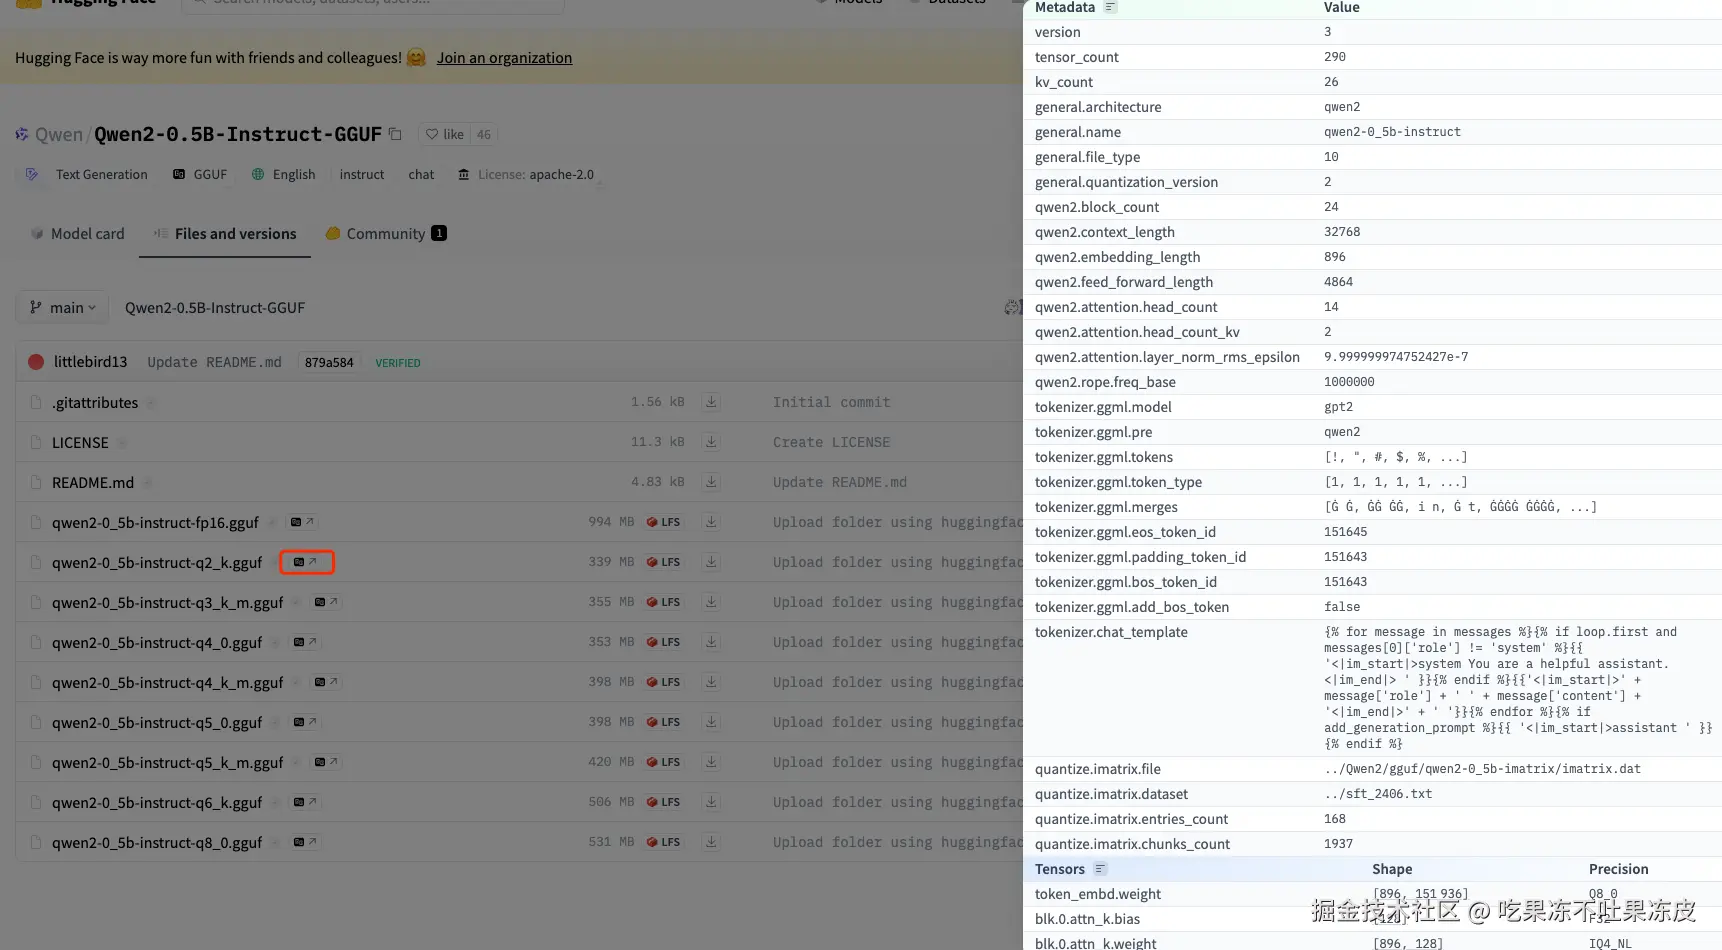
Task: Download the q8_0 gguf file
Action: [x=711, y=842]
